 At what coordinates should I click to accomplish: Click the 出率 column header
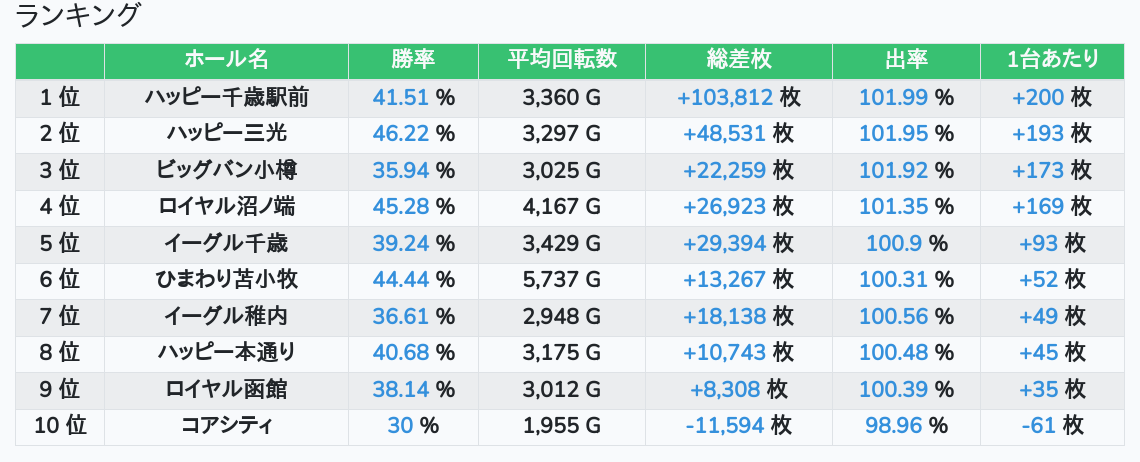[906, 60]
